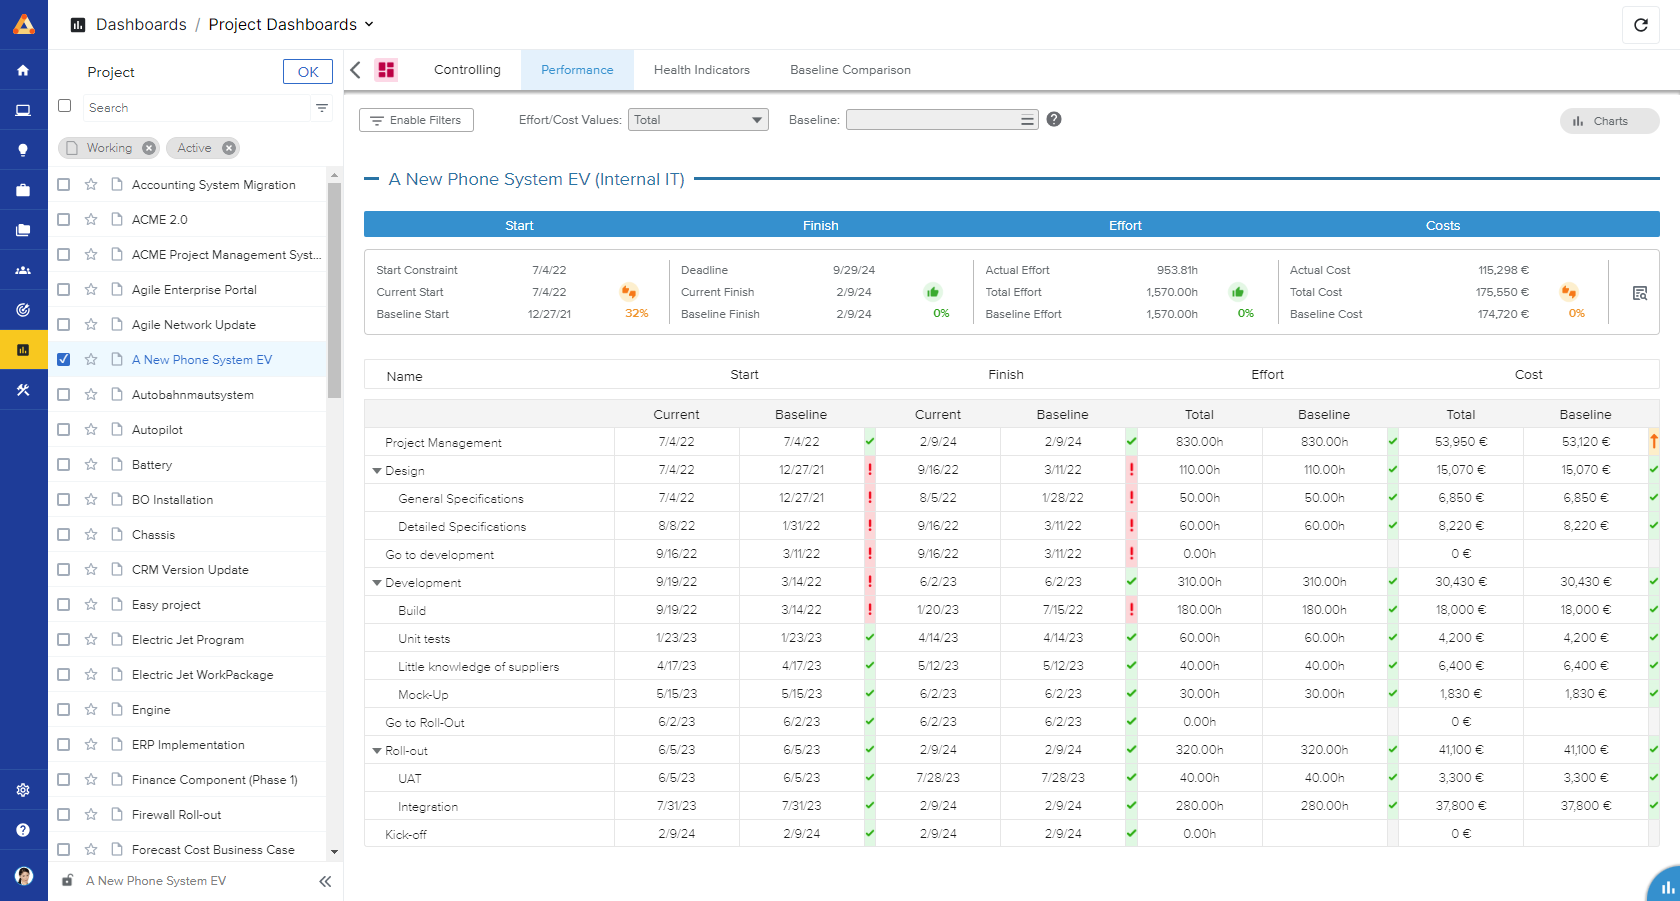The image size is (1680, 901).
Task: Open the Effort/Cost Values dropdown
Action: tap(698, 119)
